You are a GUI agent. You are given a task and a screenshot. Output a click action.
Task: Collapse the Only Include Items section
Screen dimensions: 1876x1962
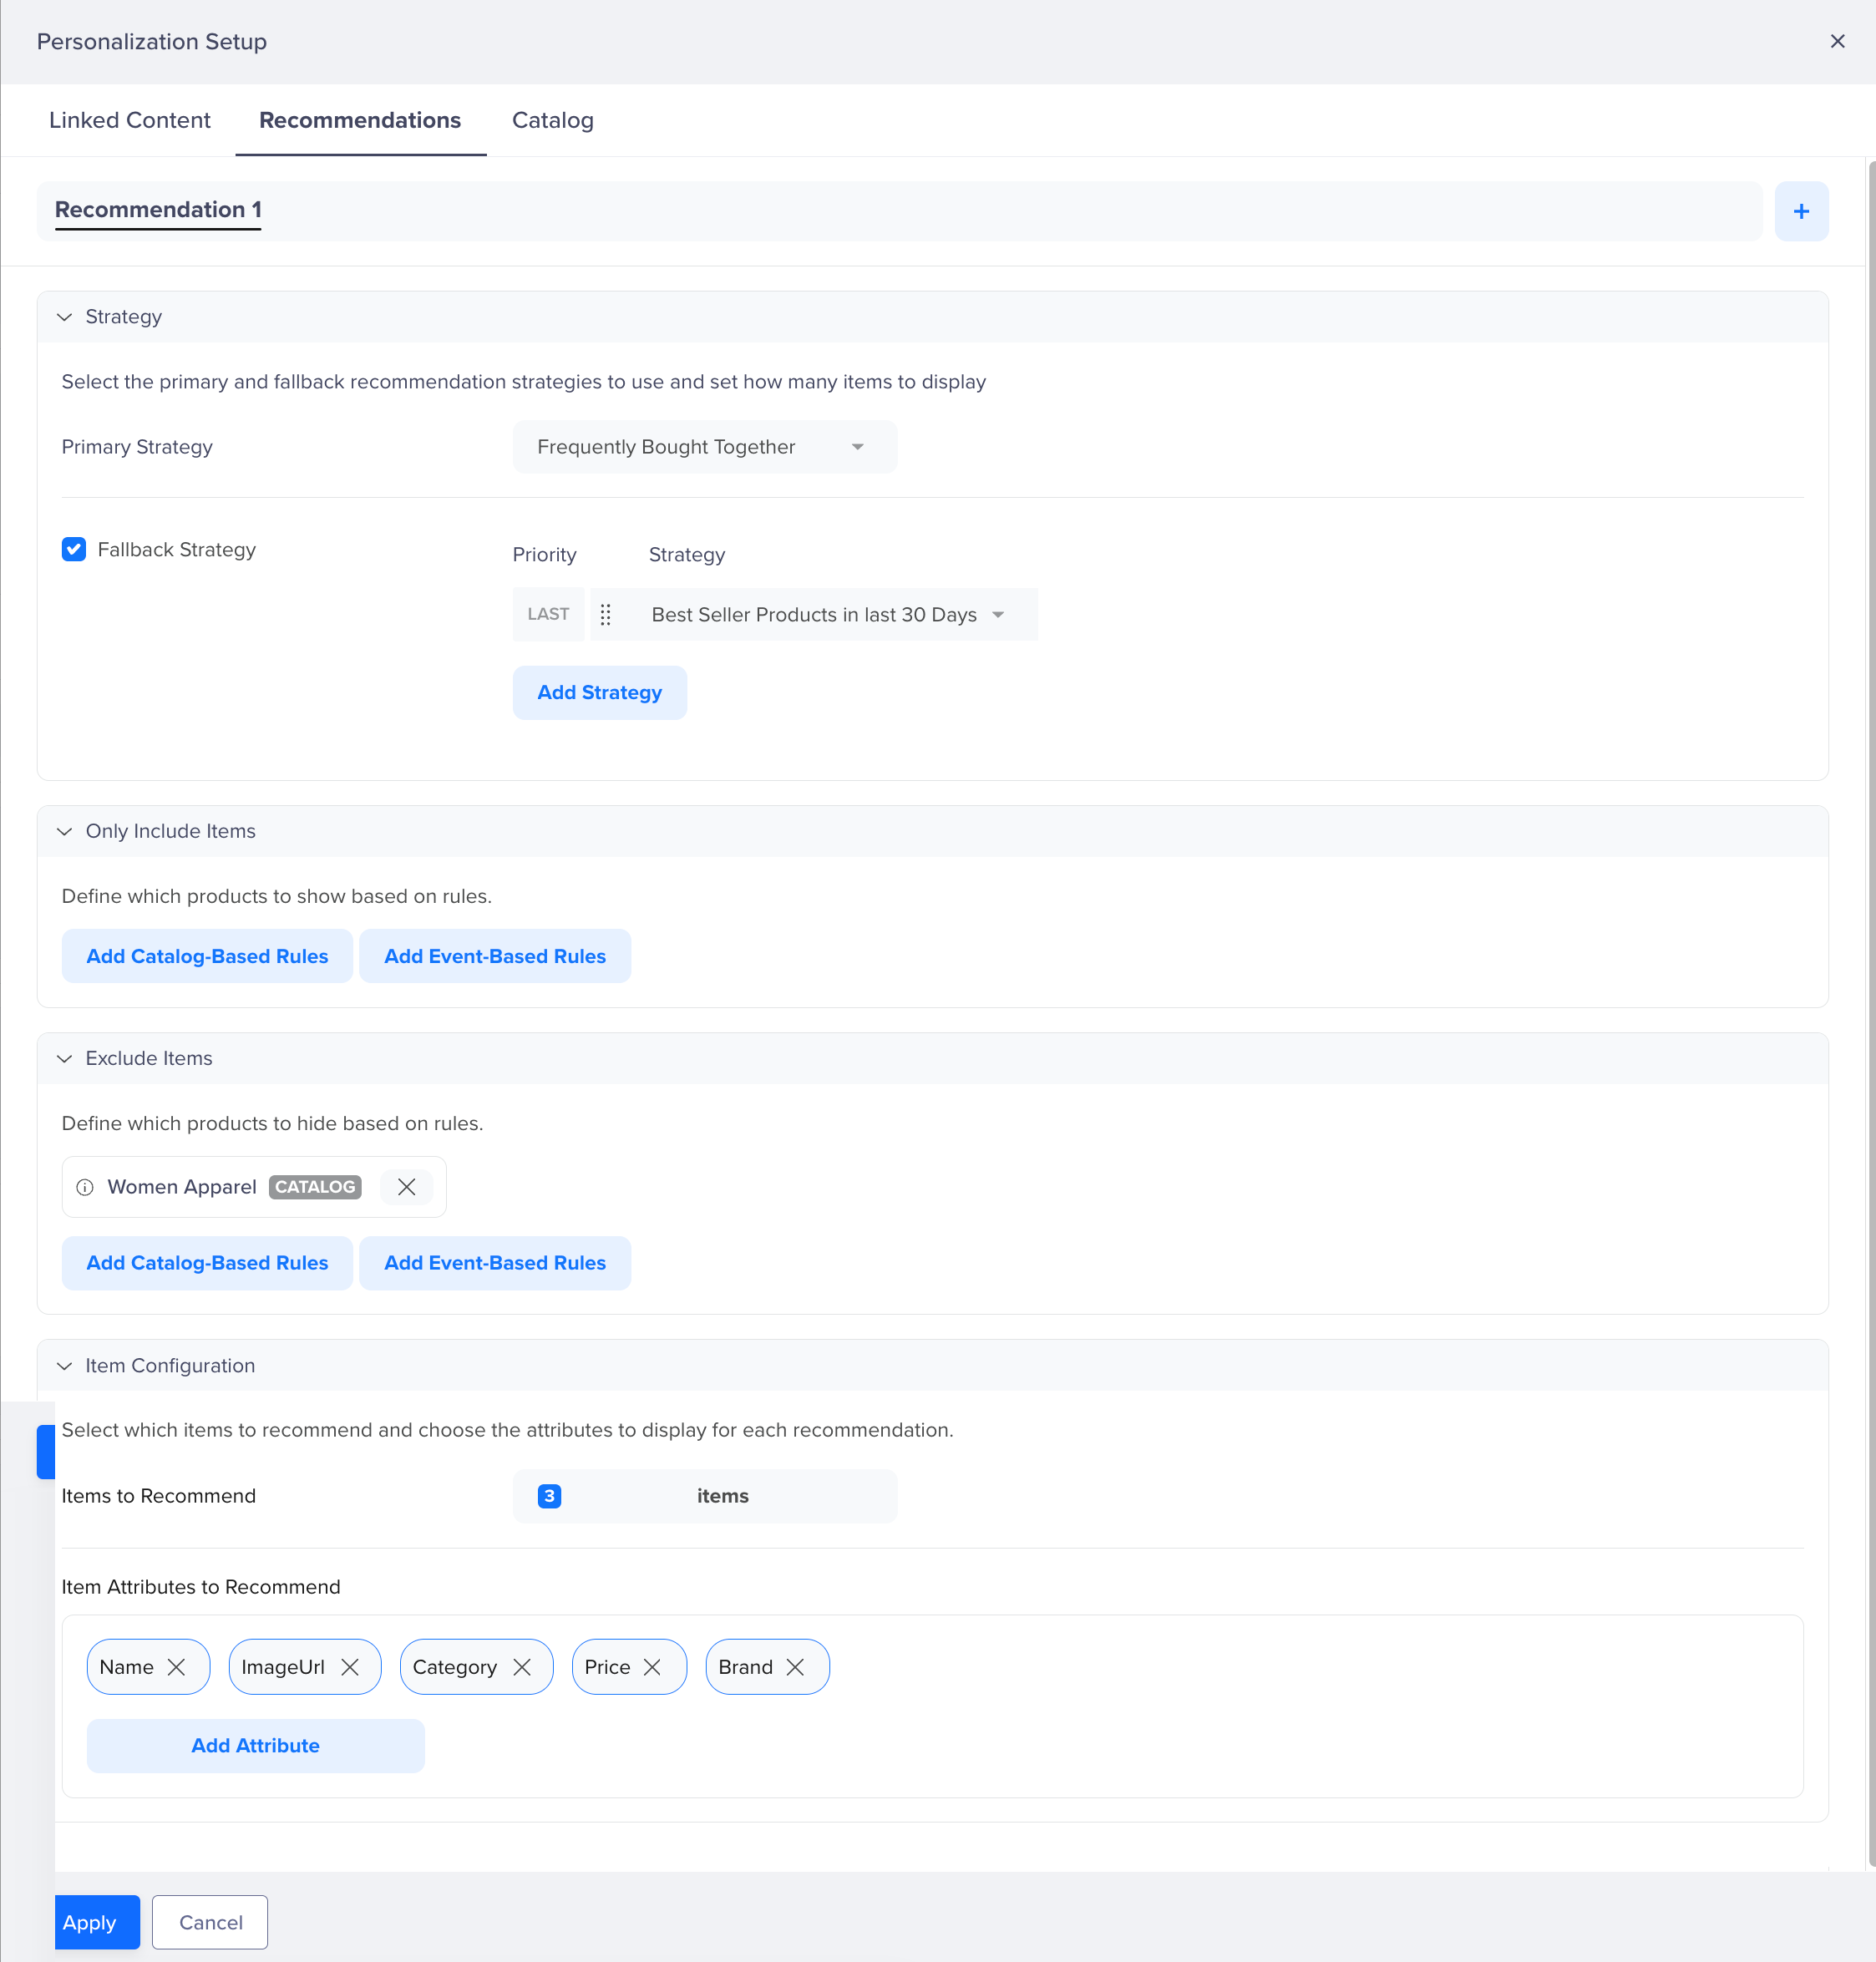65,832
